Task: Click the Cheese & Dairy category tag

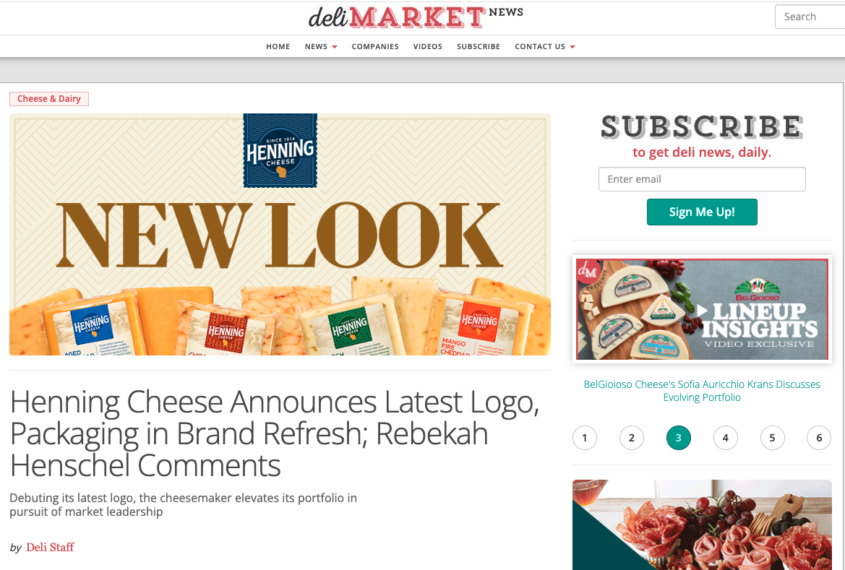Action: tap(49, 99)
